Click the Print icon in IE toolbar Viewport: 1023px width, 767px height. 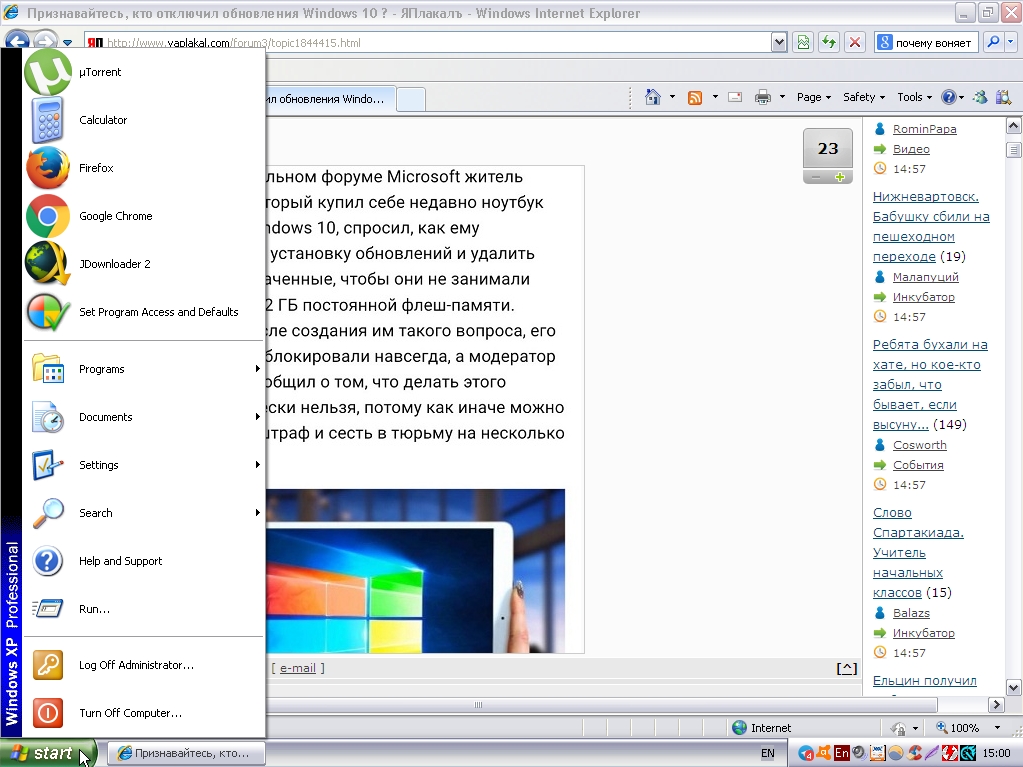click(762, 97)
